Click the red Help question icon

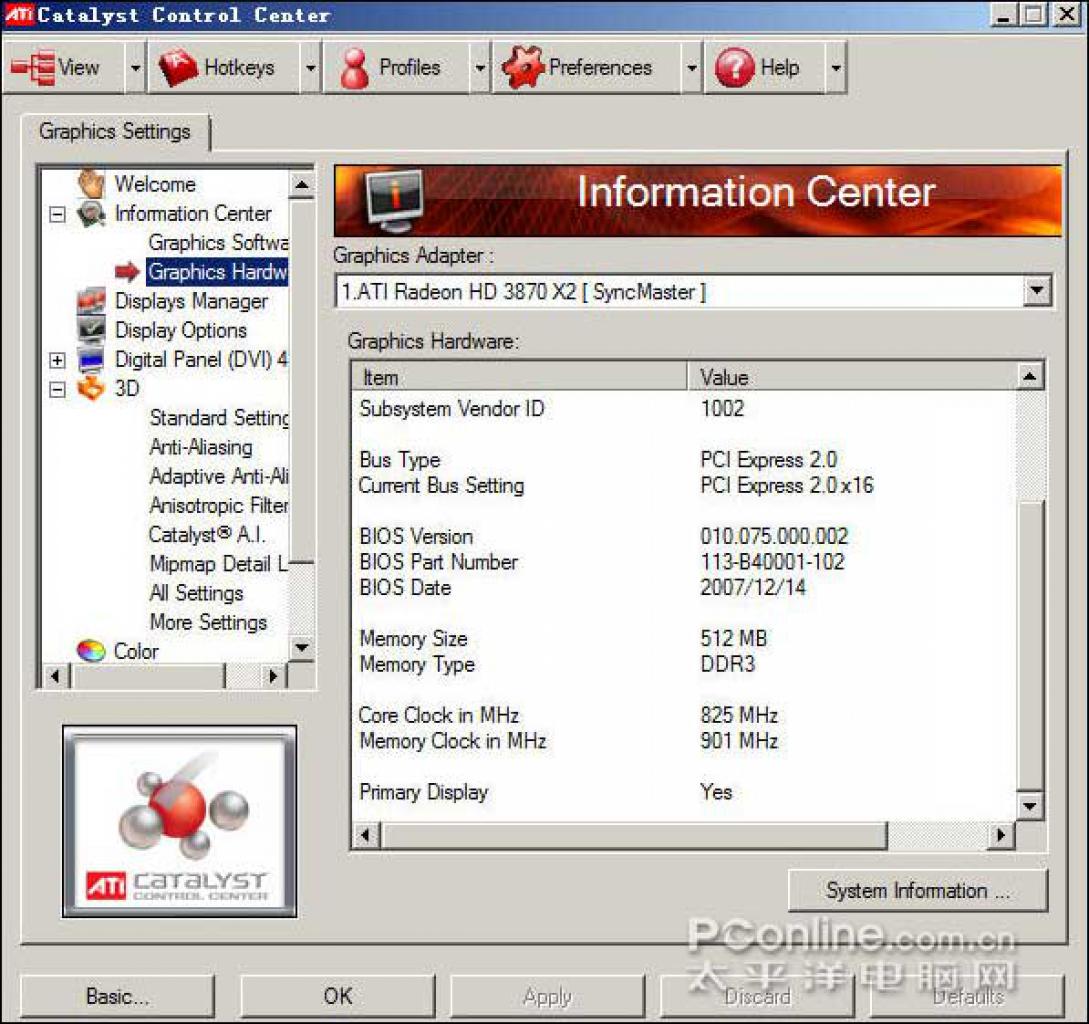coord(734,67)
